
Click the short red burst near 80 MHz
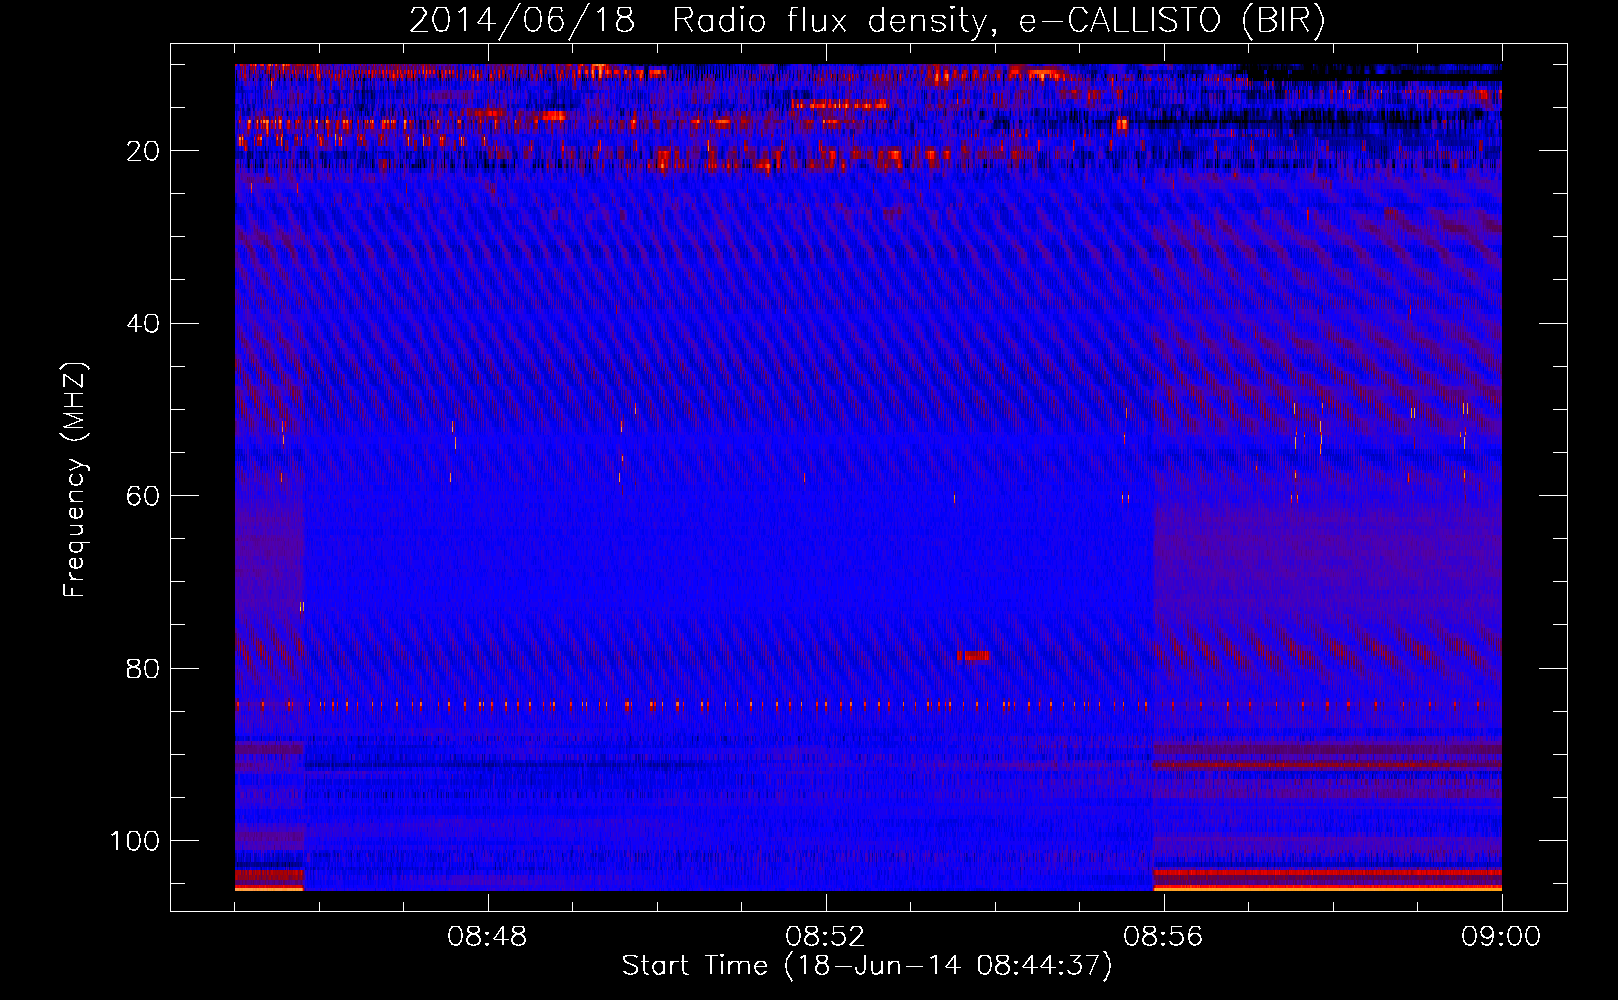(x=974, y=656)
